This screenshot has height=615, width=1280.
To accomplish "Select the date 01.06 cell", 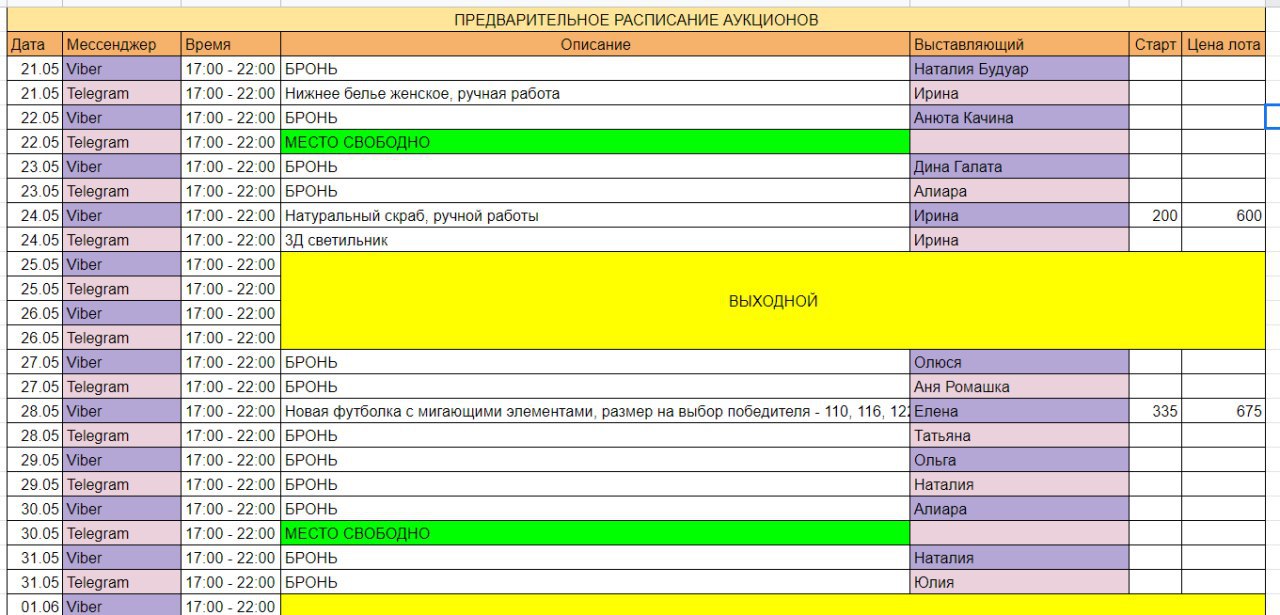I will [35, 606].
